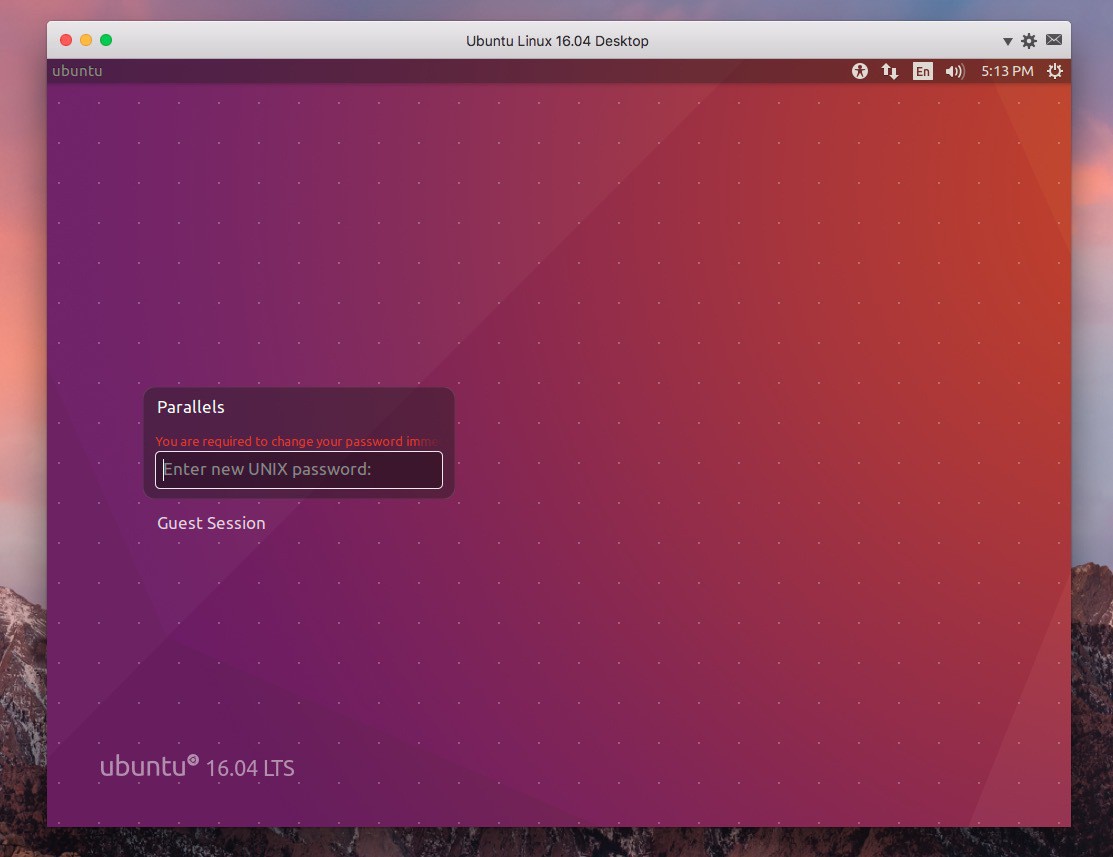Click the ubuntu hostname label in the top panel
Image resolution: width=1113 pixels, height=857 pixels.
[x=77, y=71]
